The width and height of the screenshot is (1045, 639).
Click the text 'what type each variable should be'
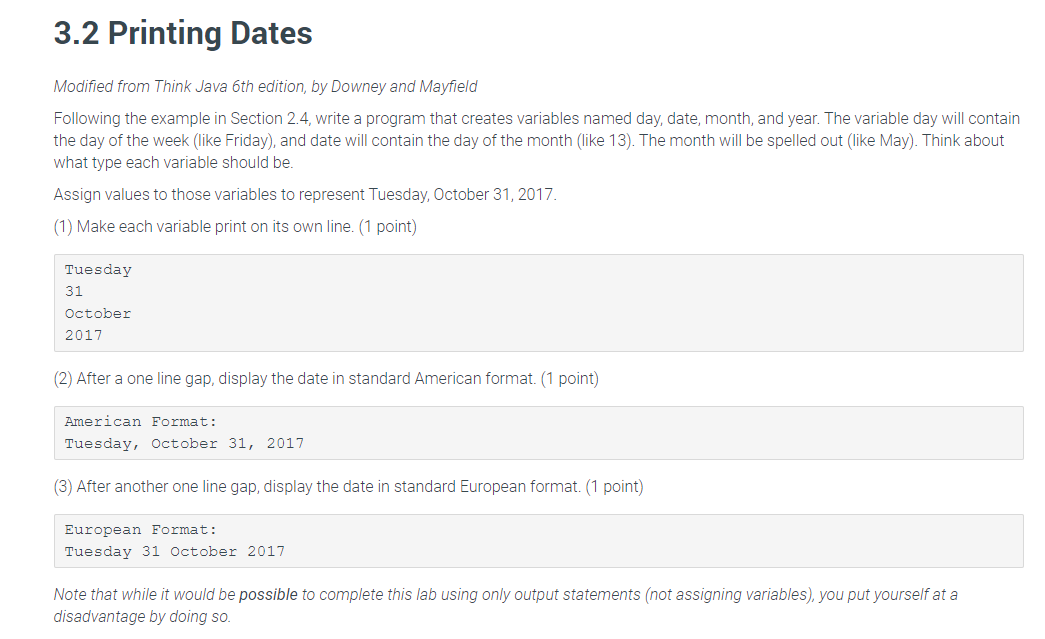click(x=173, y=163)
